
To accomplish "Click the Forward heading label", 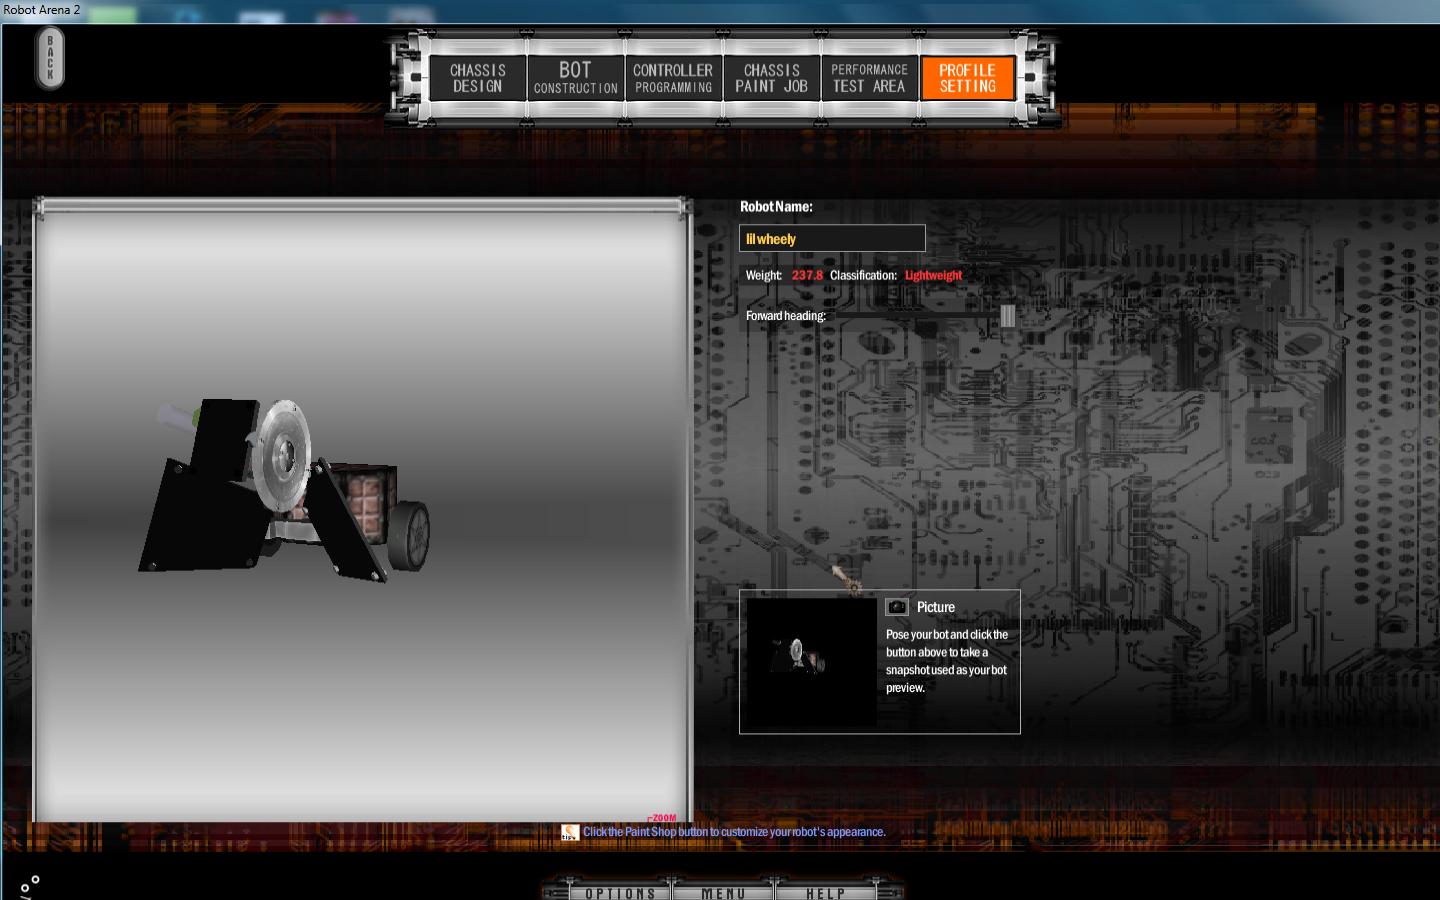I will tap(786, 316).
